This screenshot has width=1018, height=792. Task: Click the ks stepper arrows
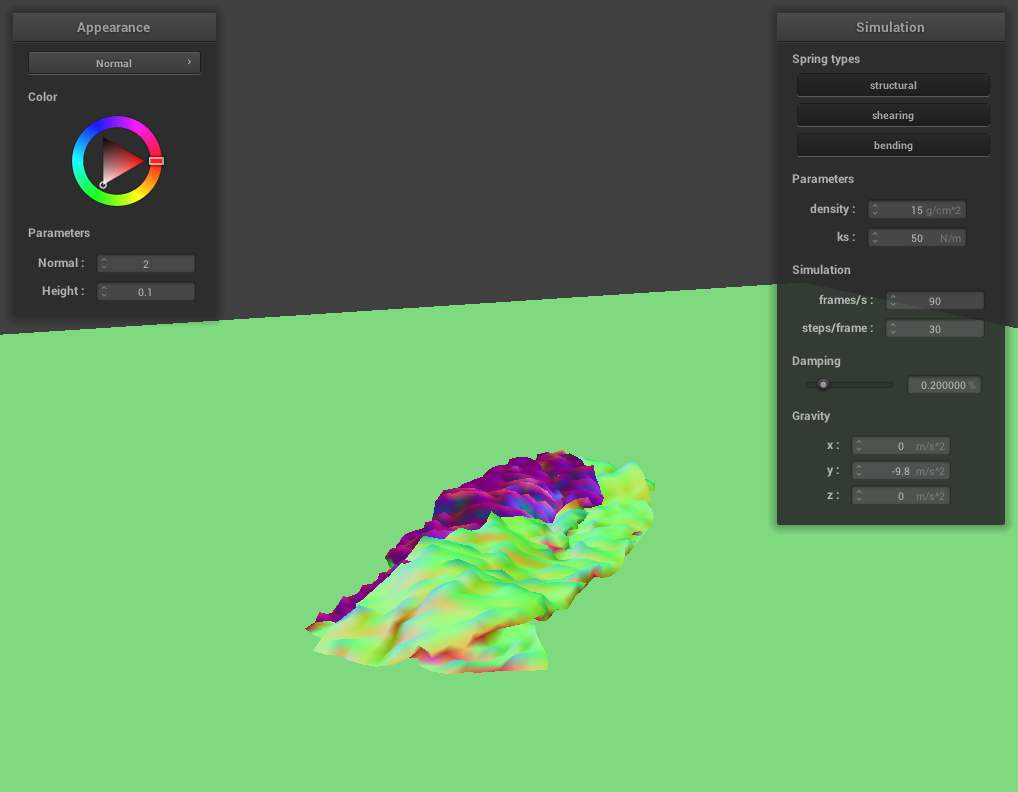[x=875, y=238]
